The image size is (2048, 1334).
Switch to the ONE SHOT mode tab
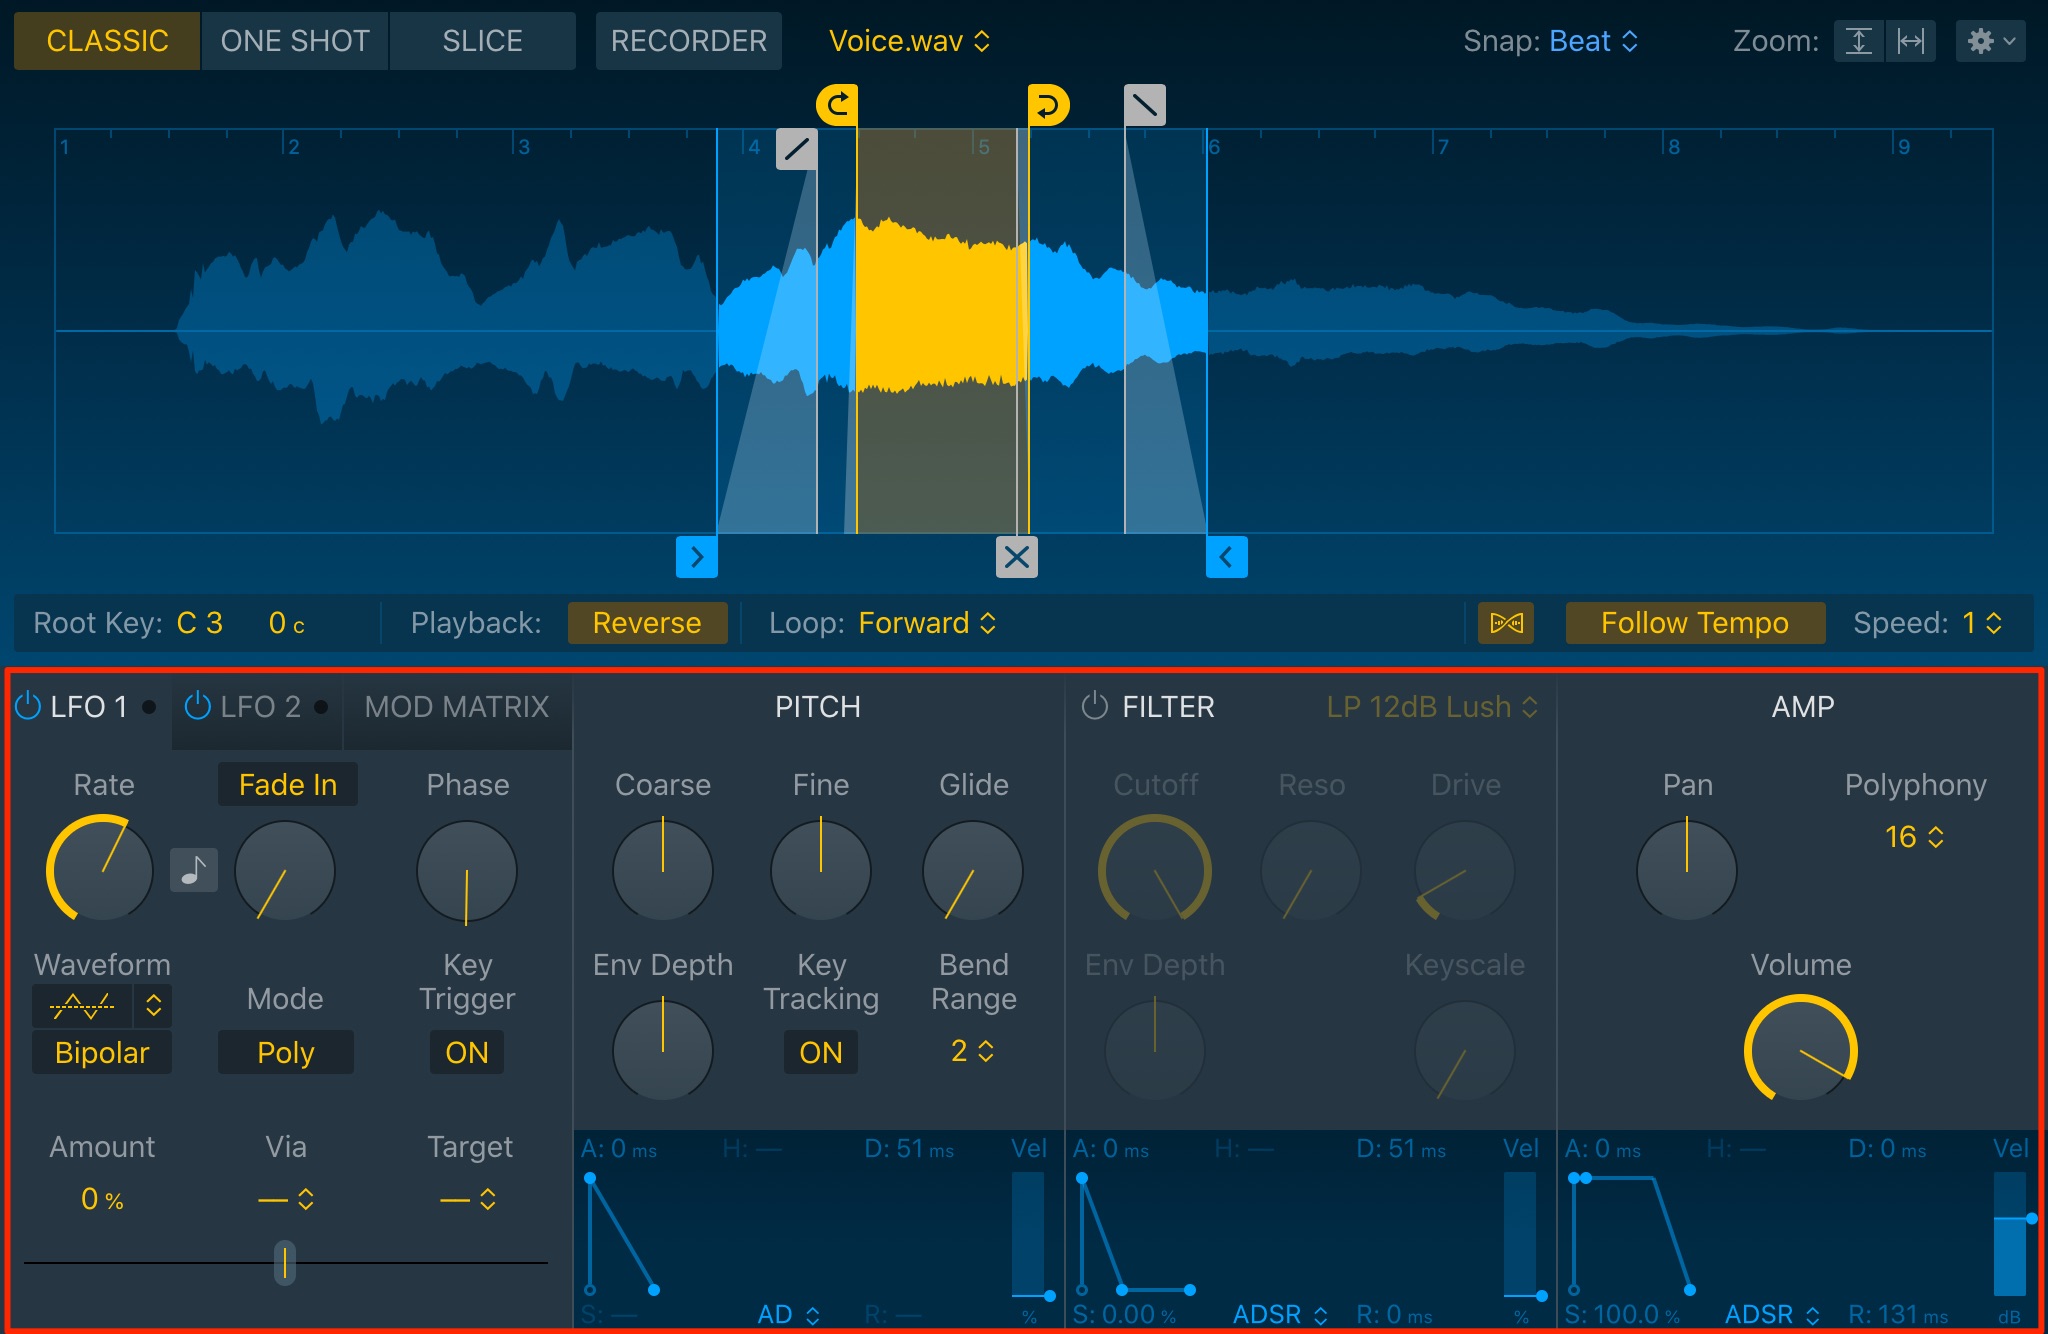pyautogui.click(x=295, y=41)
